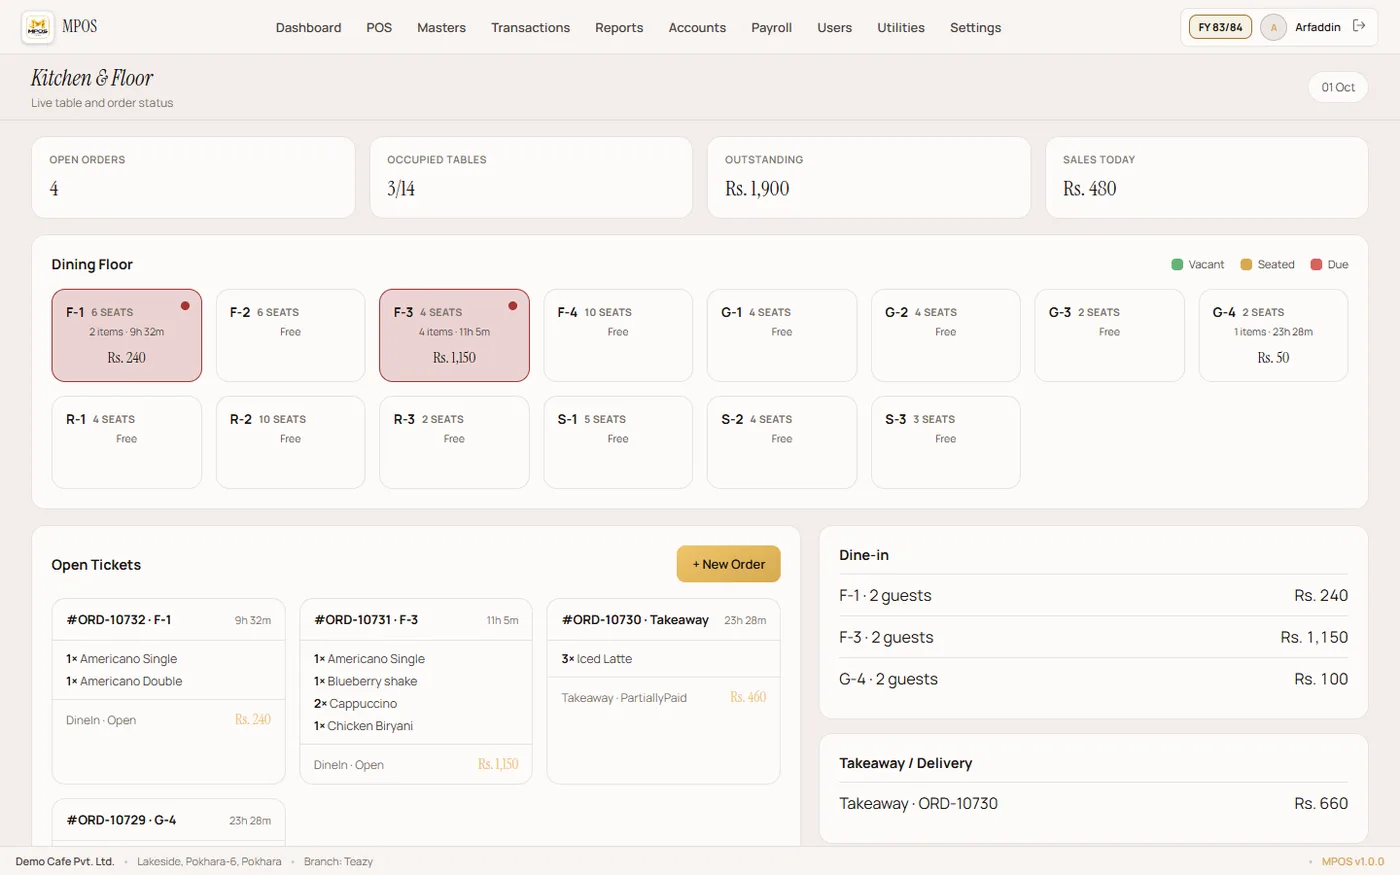The width and height of the screenshot is (1400, 875).
Task: Select the 2-seat table G-3
Action: tap(1109, 335)
